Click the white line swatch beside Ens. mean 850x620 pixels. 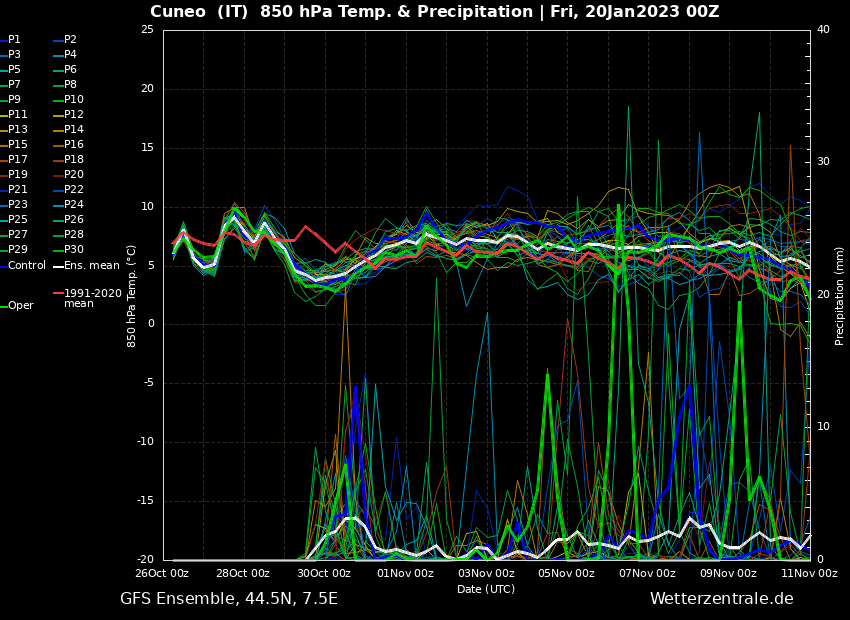(58, 265)
